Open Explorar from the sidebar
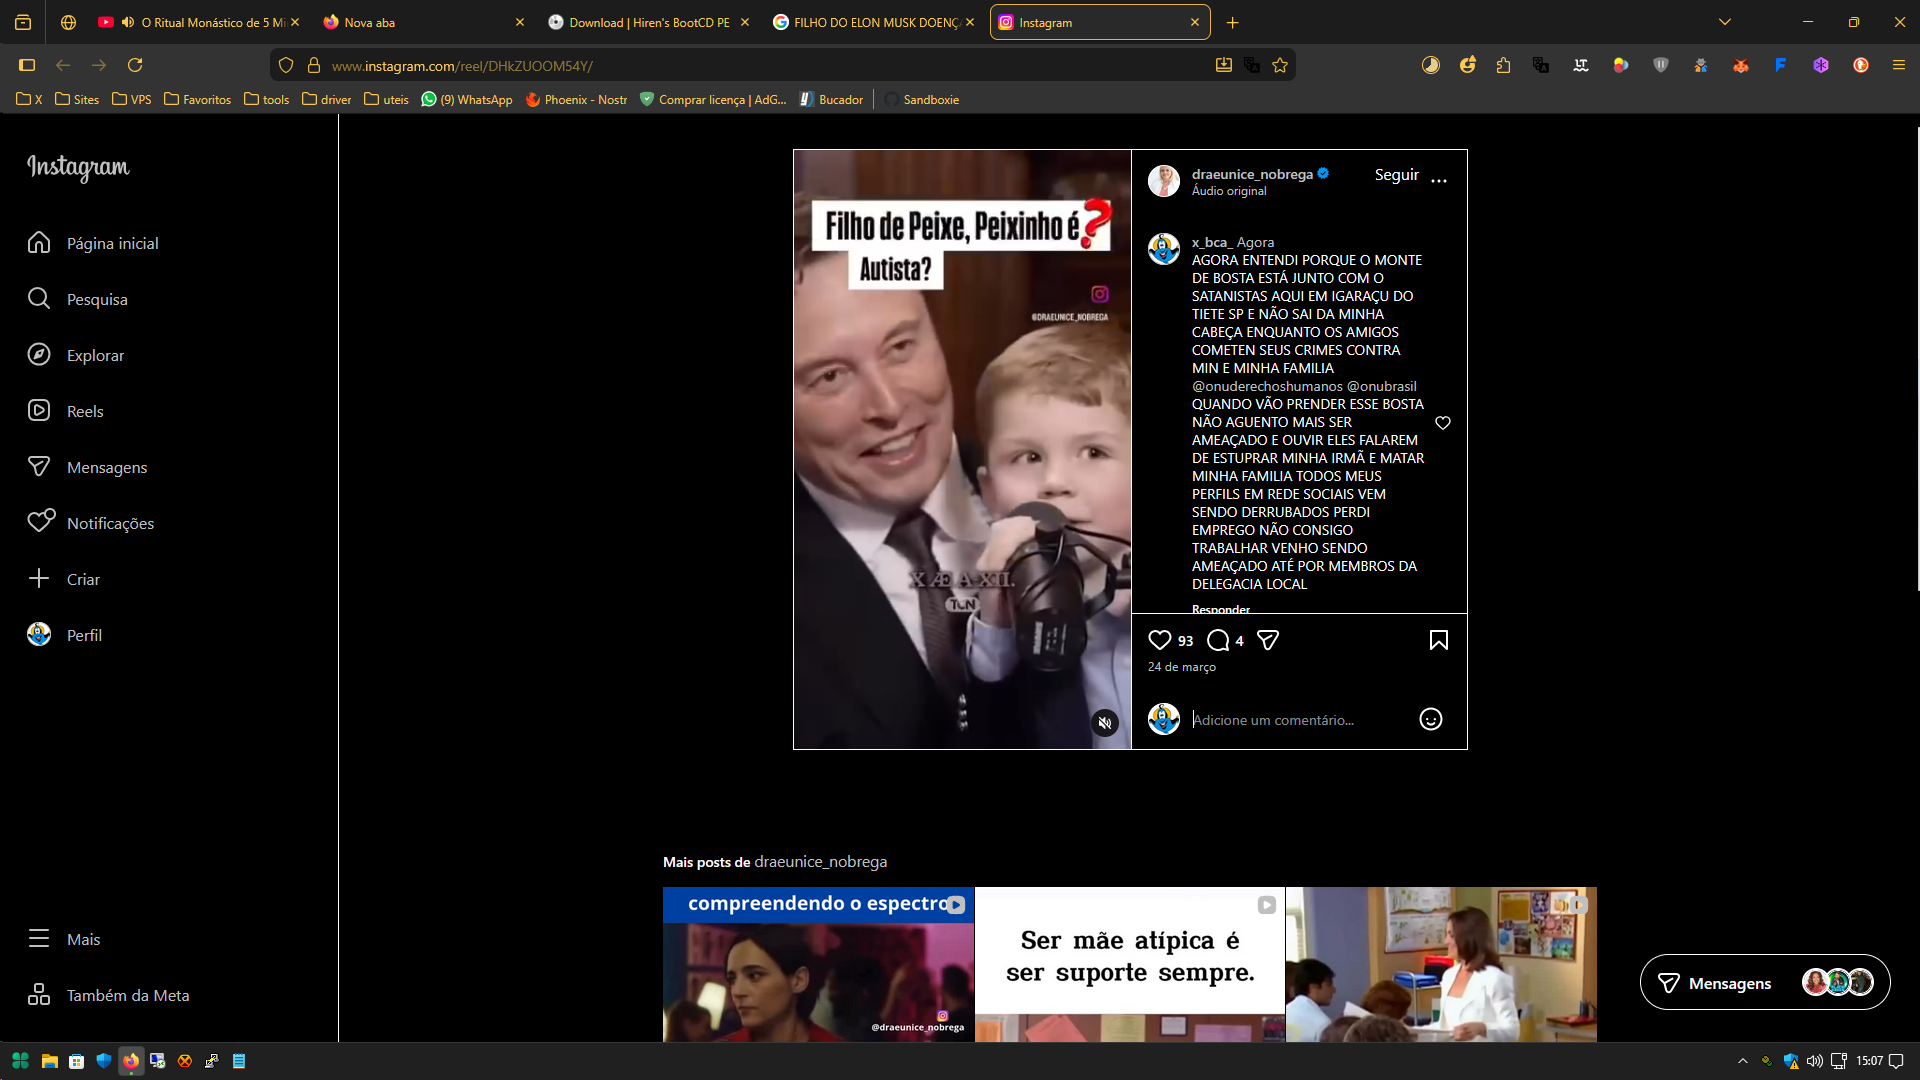The image size is (1920, 1080). click(95, 355)
